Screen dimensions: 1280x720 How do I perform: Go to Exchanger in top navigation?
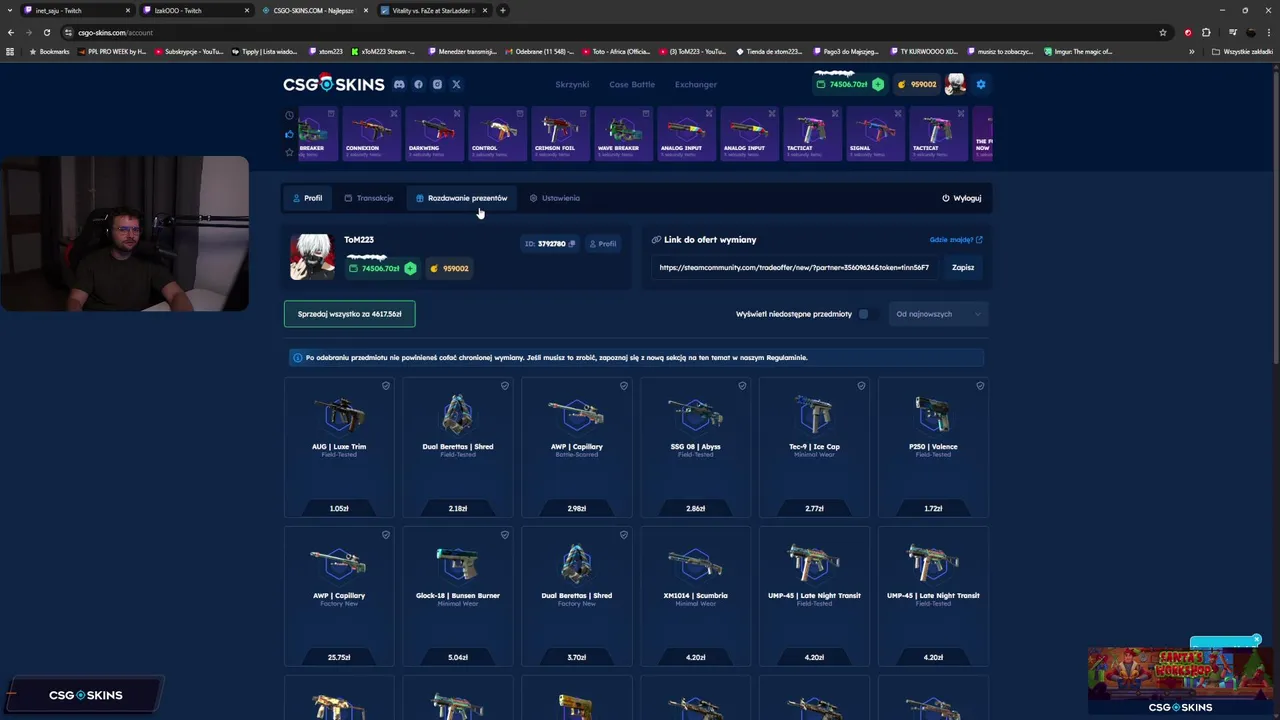(x=696, y=84)
